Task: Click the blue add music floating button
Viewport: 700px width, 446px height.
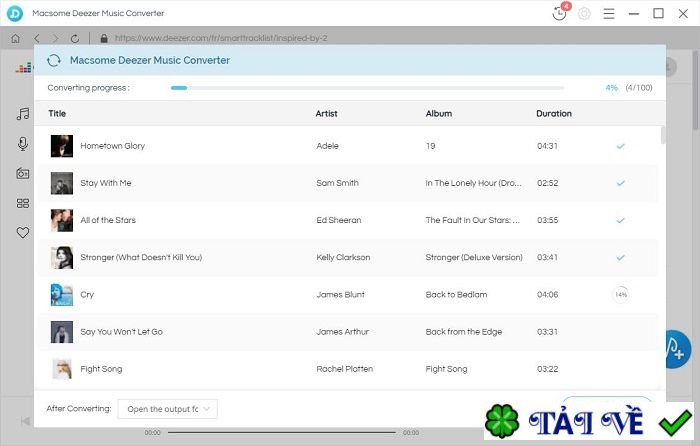Action: [x=678, y=349]
